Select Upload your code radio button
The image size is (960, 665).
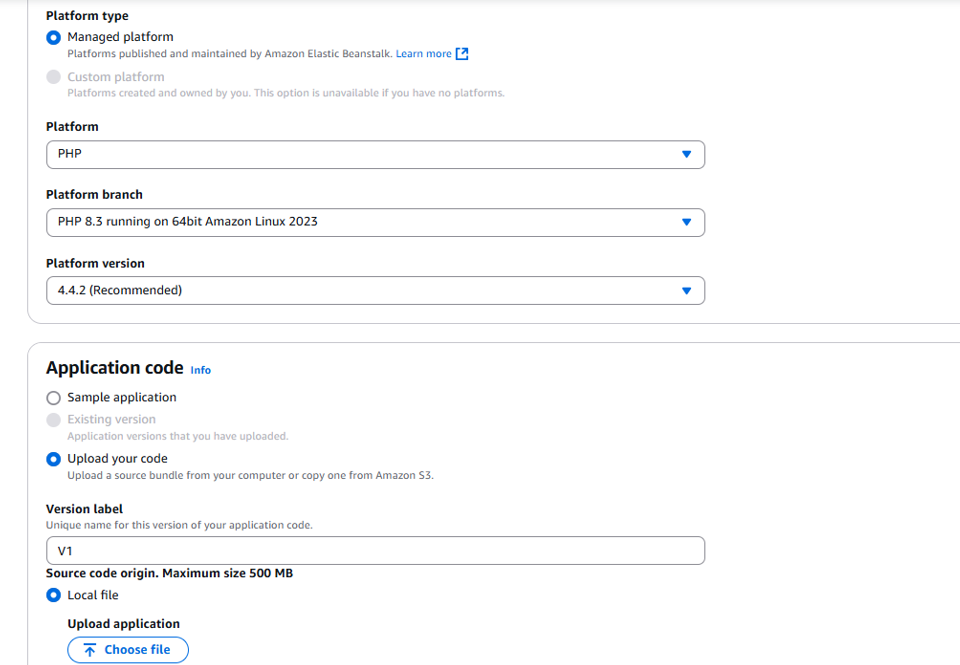(x=54, y=459)
